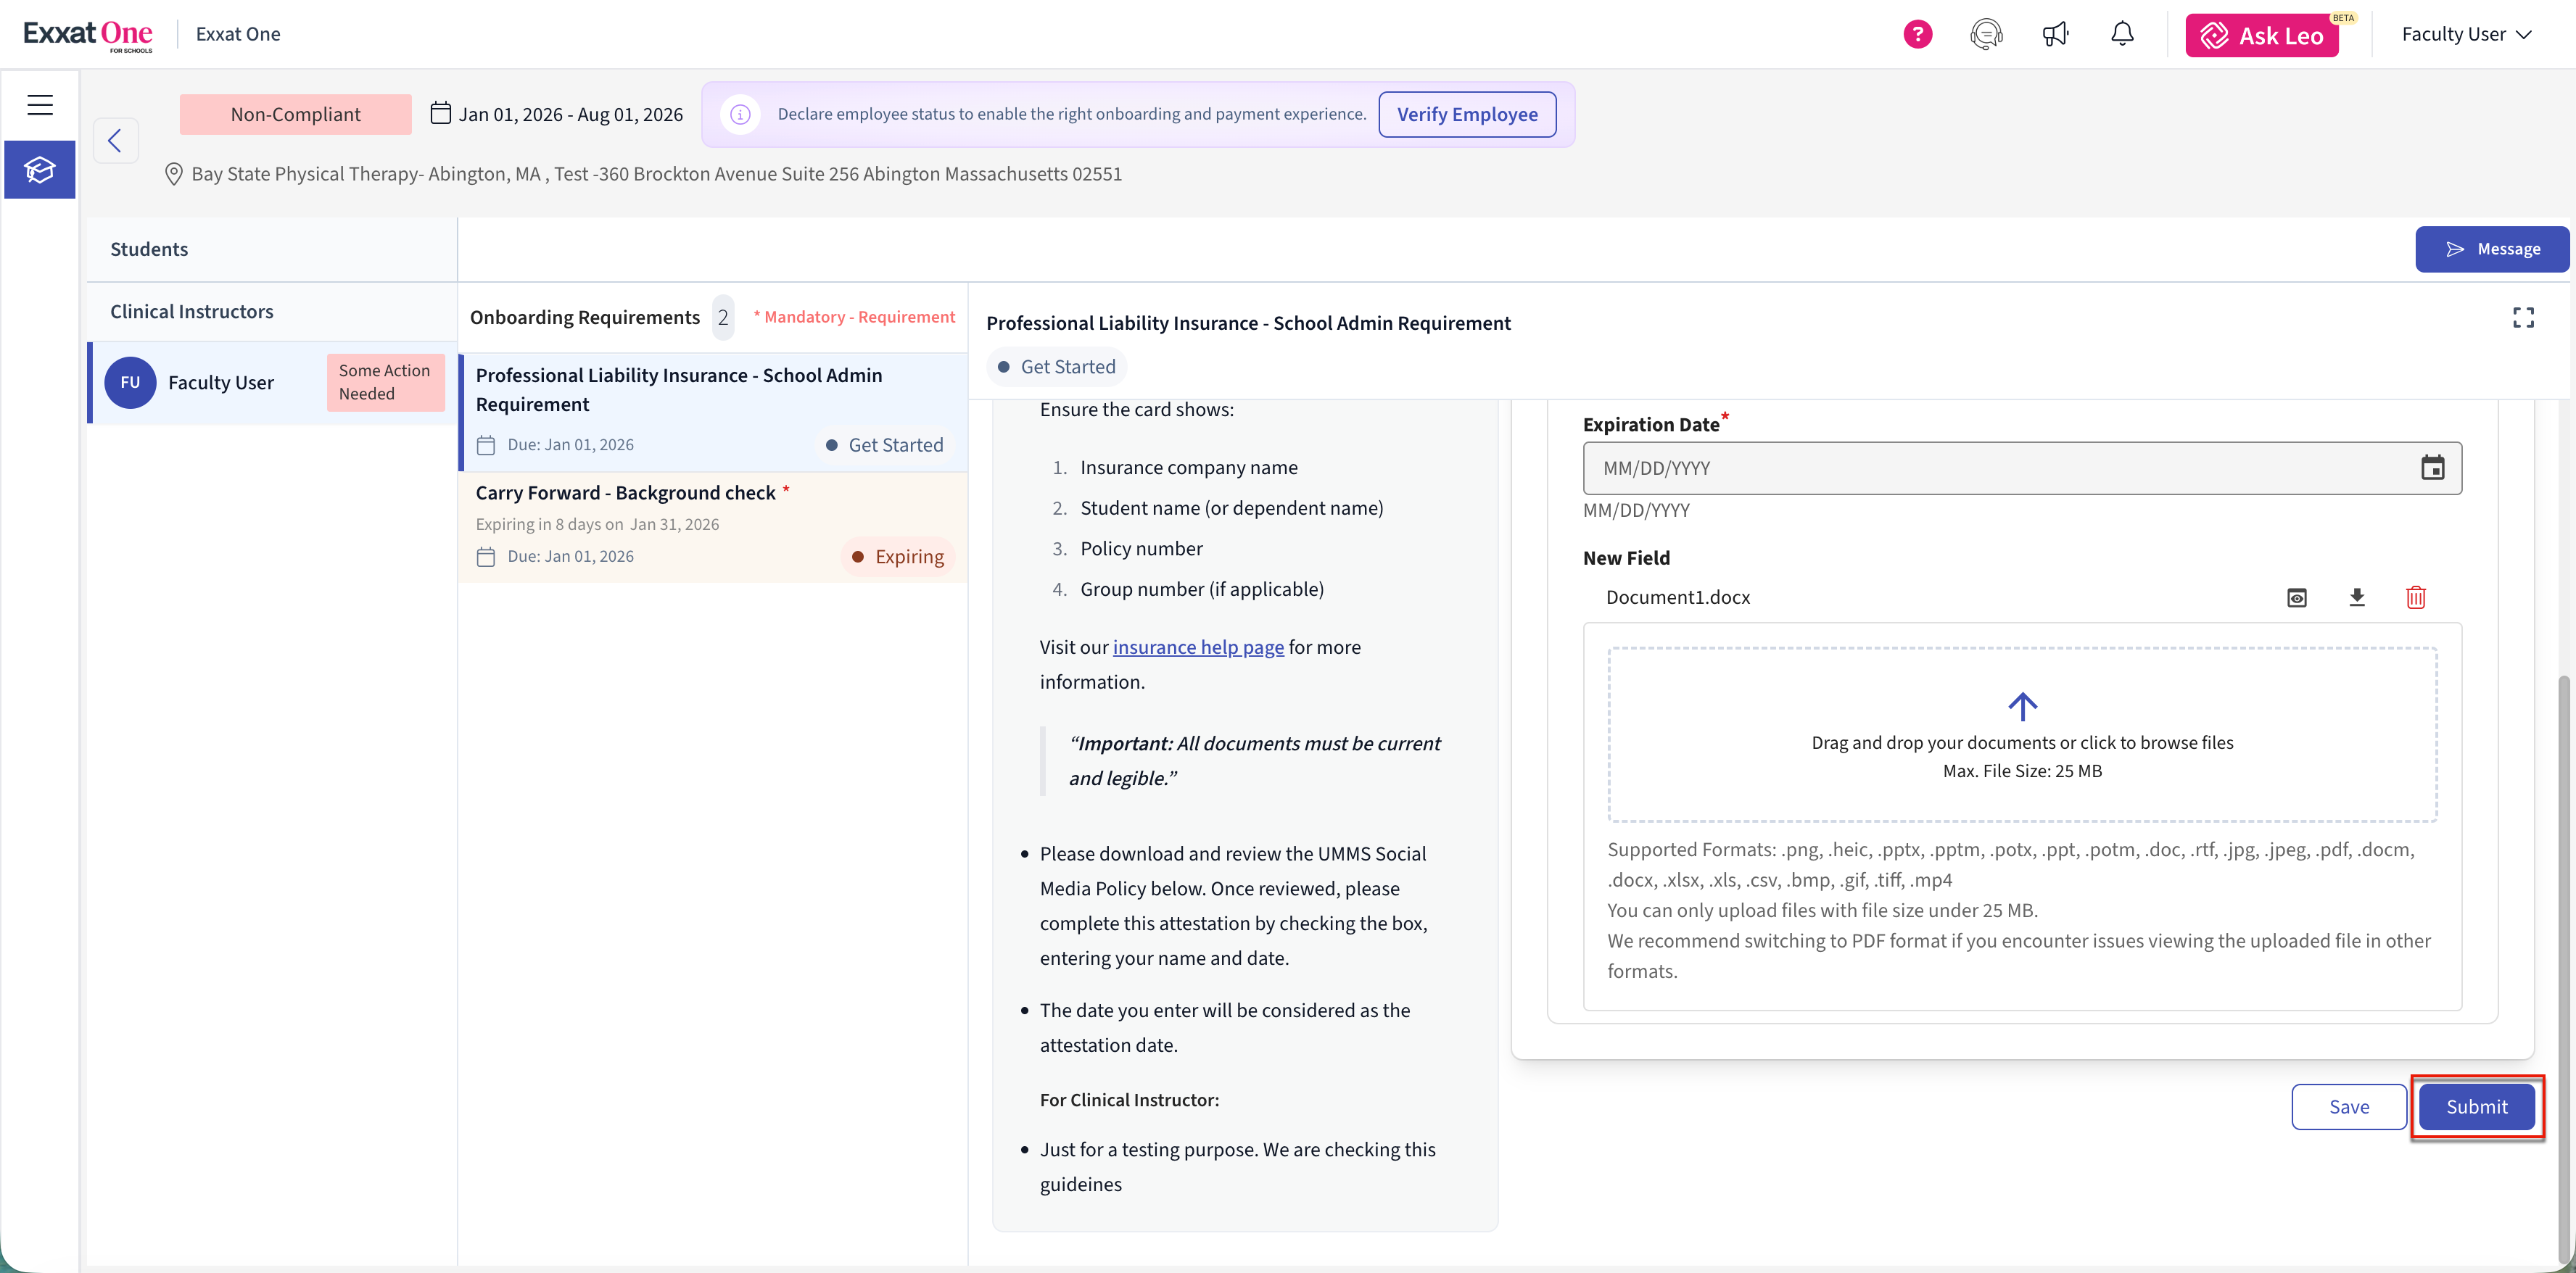Open the insurance help page link

[1198, 647]
